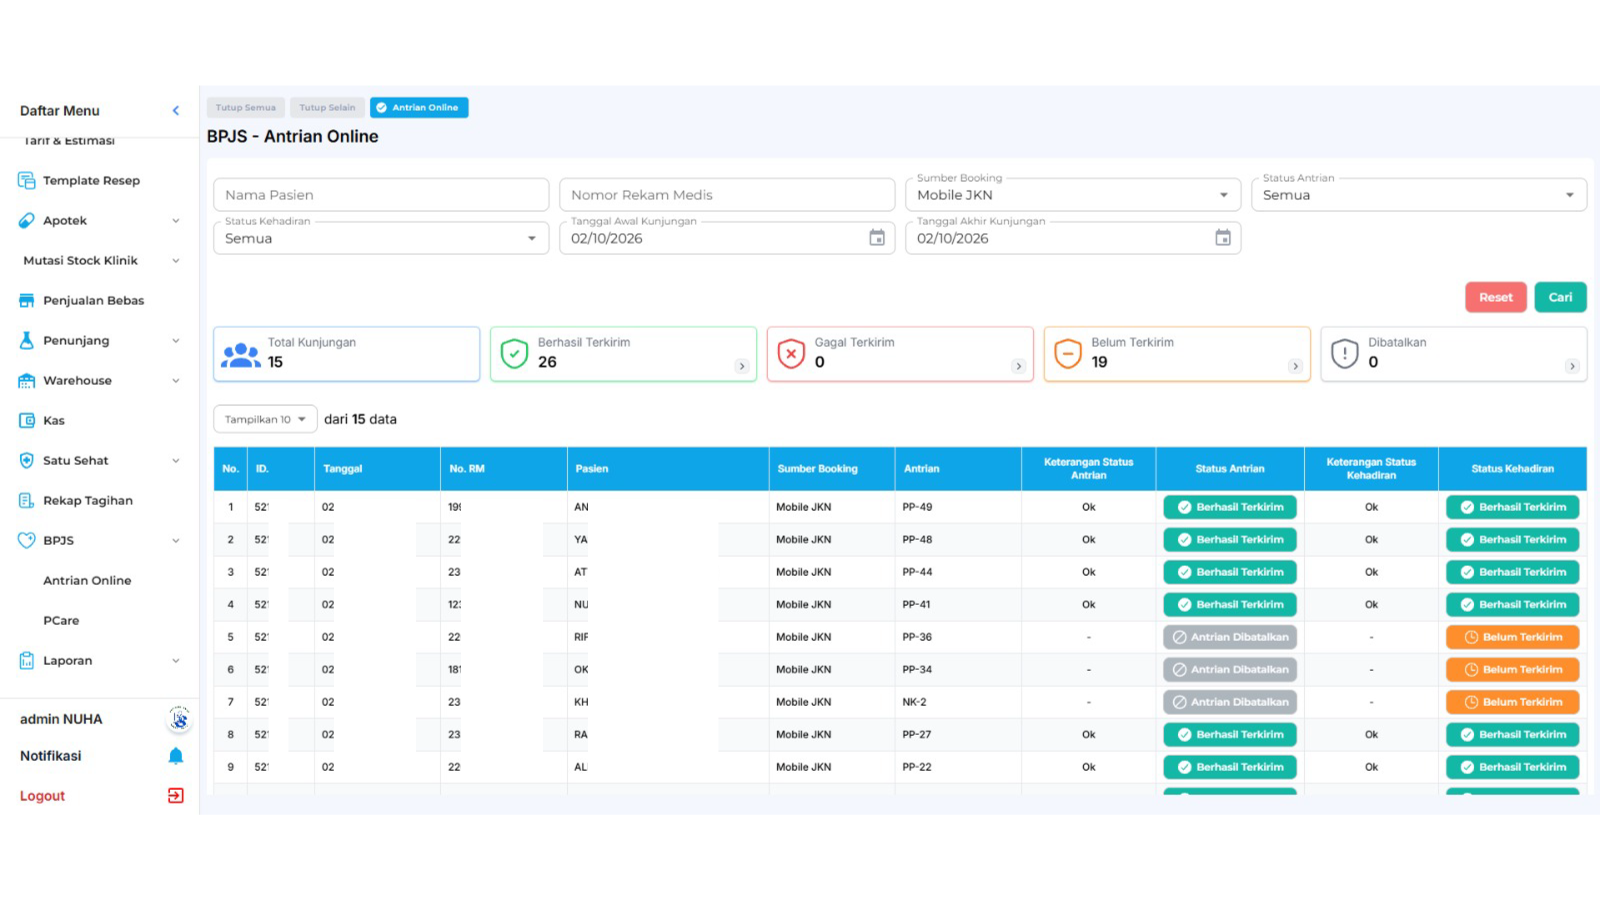
Task: Click the Kas wallet icon
Action: [27, 421]
